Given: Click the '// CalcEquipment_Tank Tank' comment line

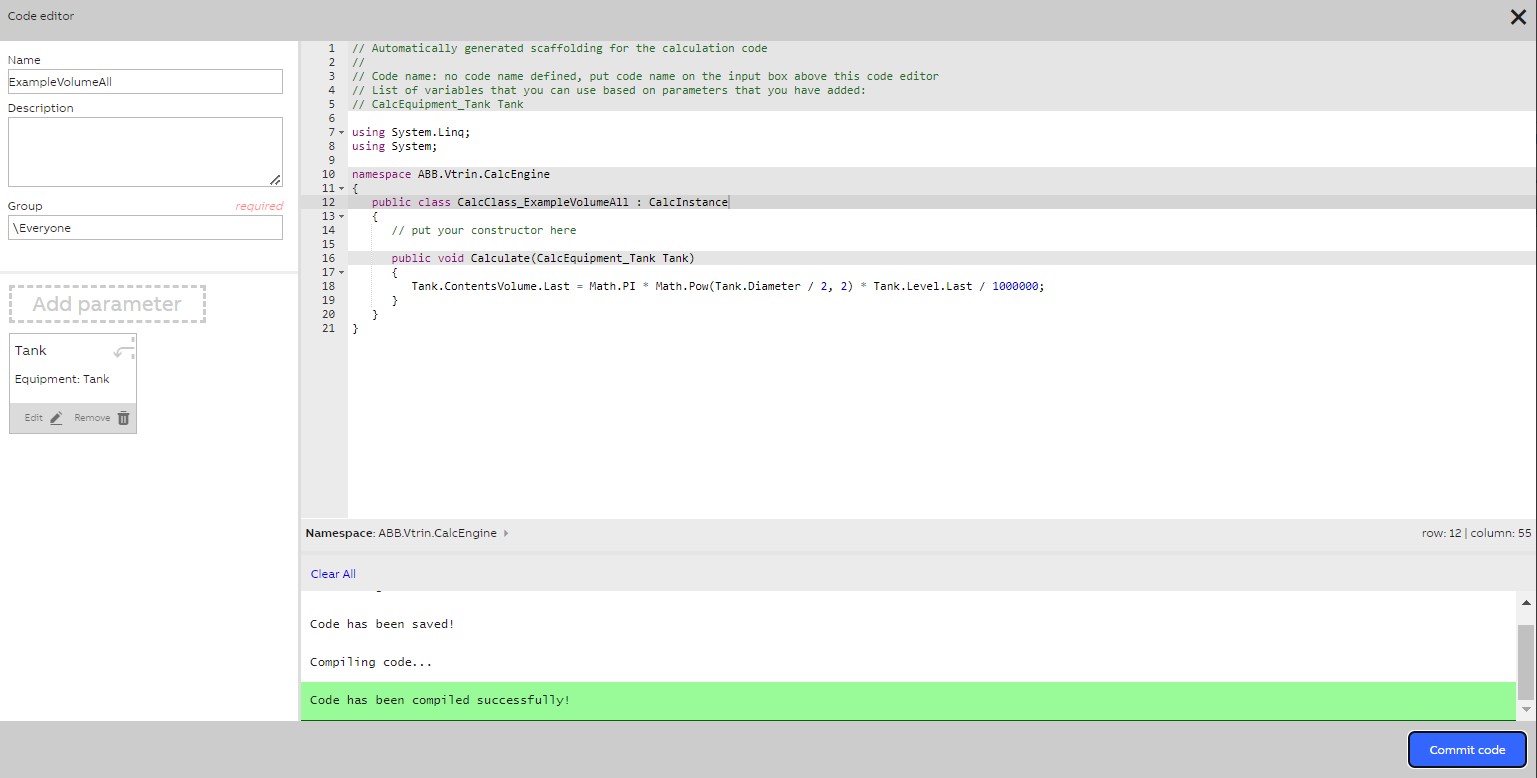Looking at the screenshot, I should 437,104.
